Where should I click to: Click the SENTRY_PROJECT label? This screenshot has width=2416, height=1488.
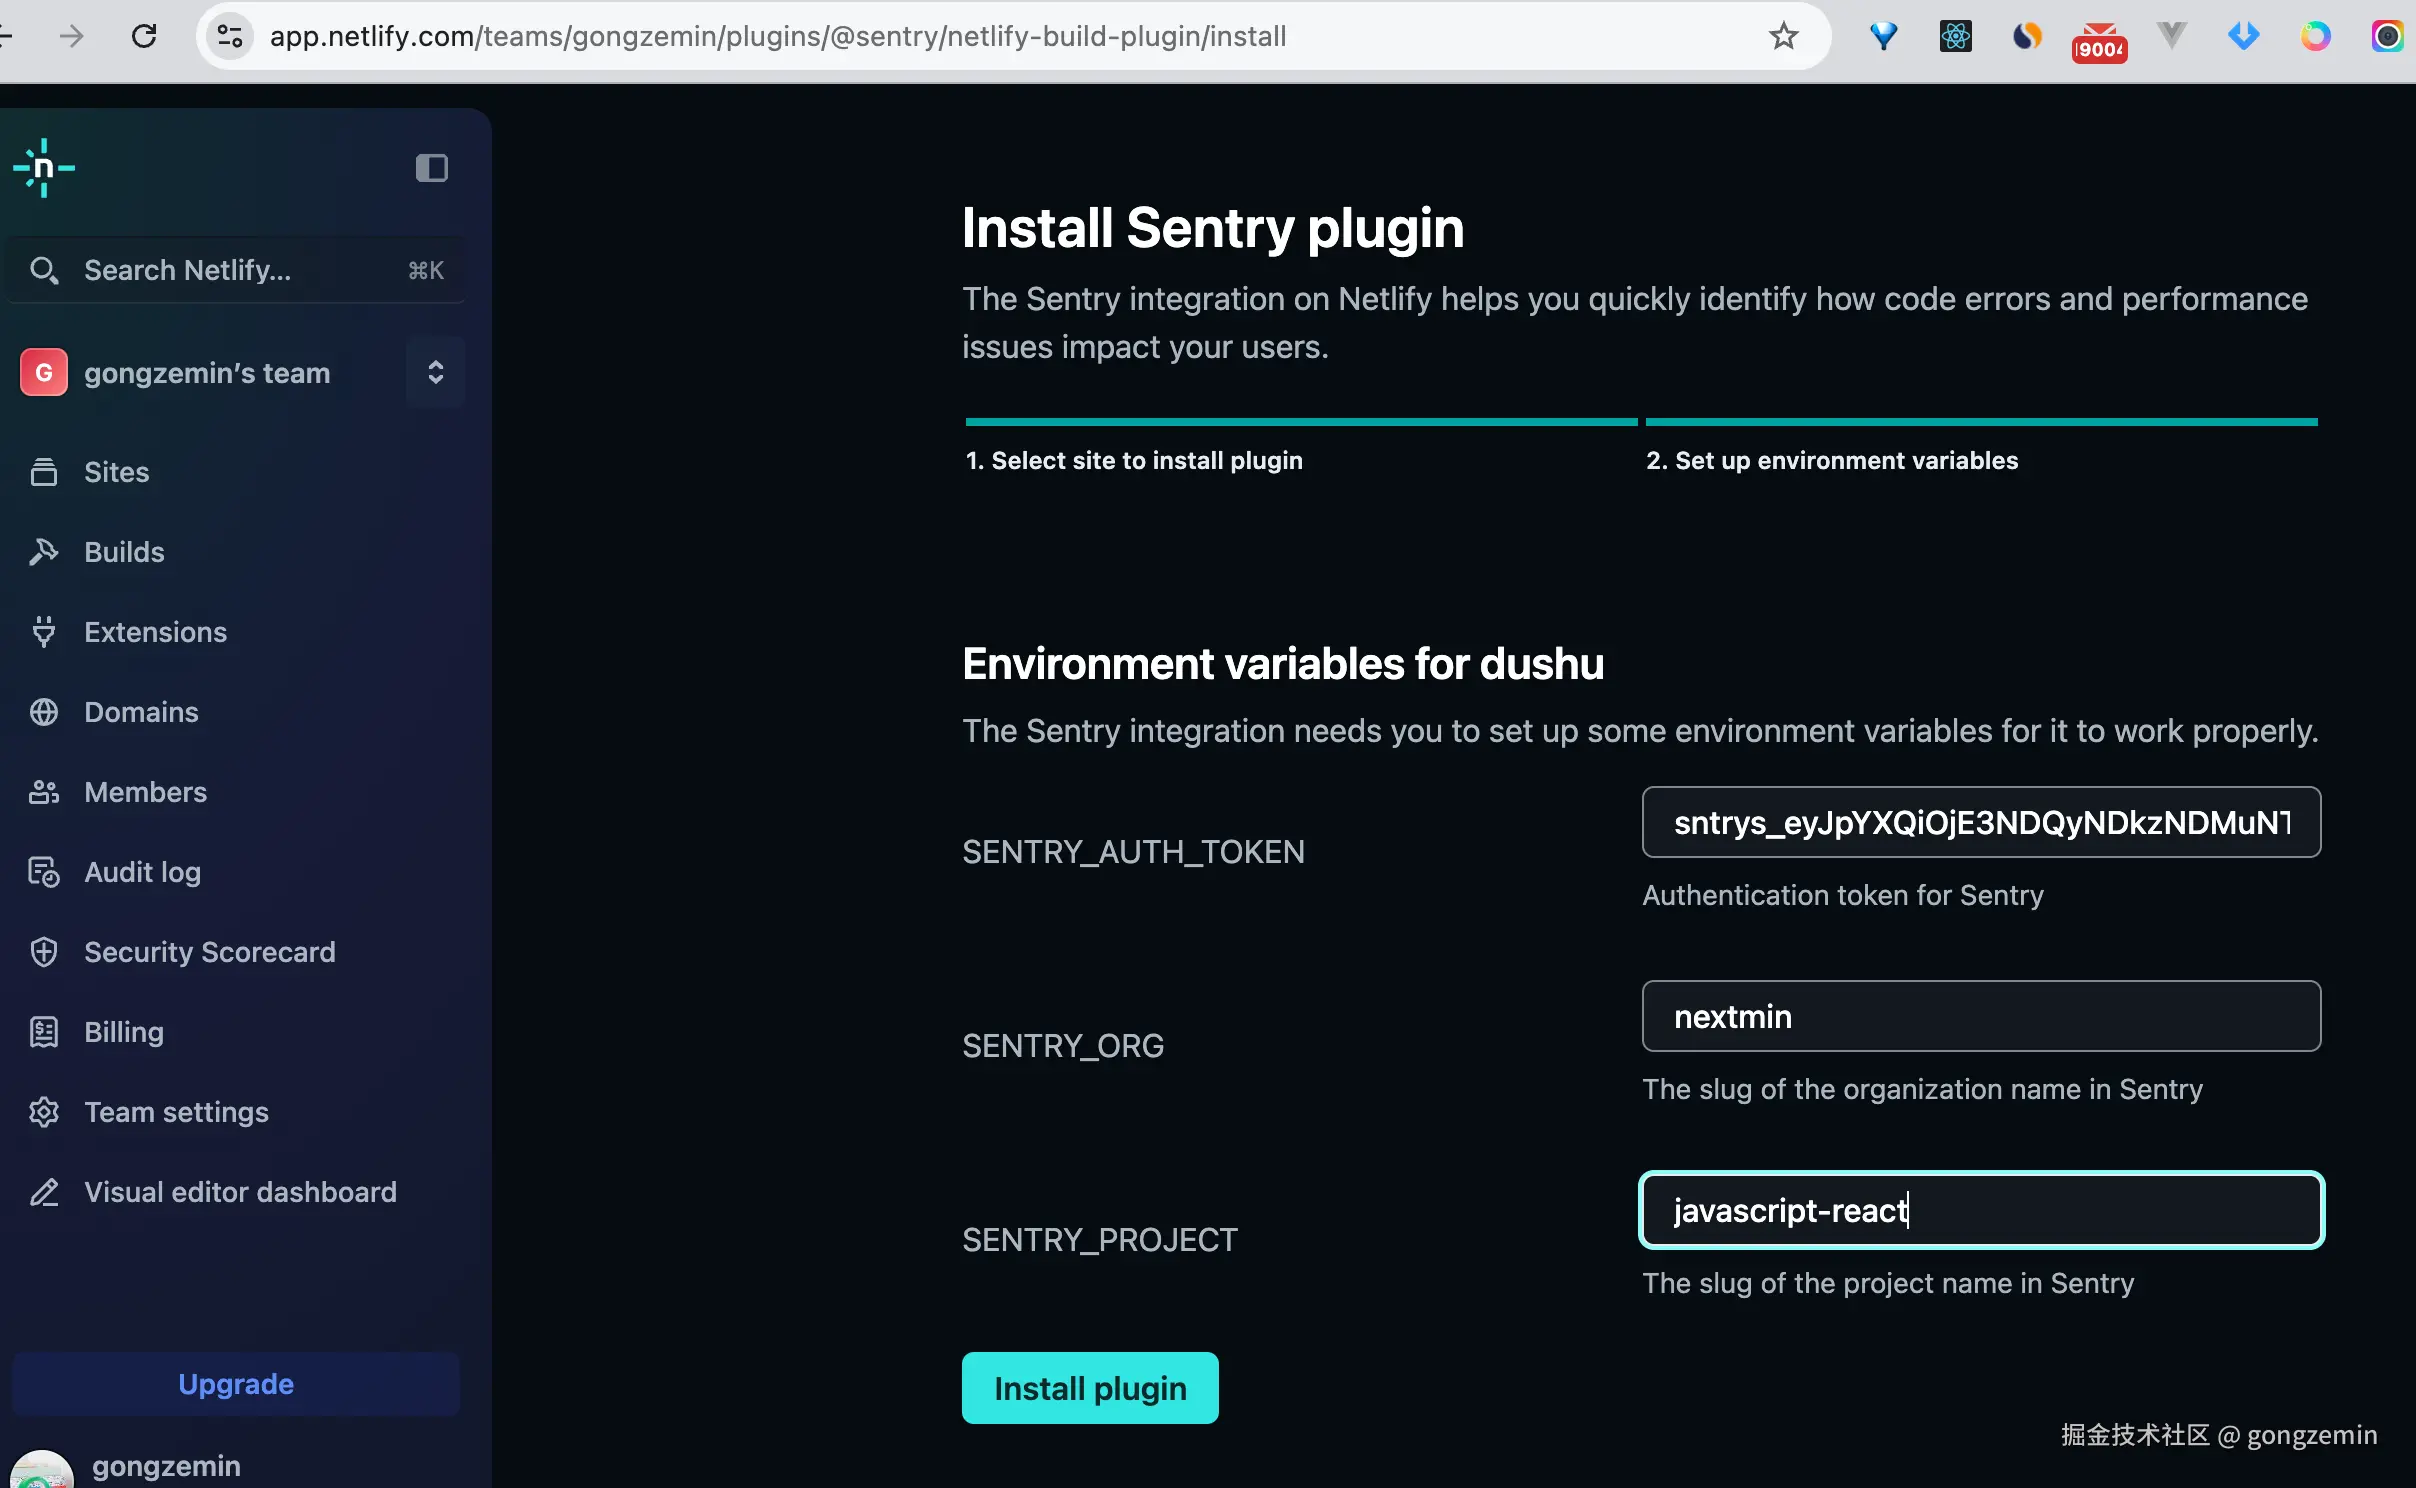[x=1100, y=1240]
